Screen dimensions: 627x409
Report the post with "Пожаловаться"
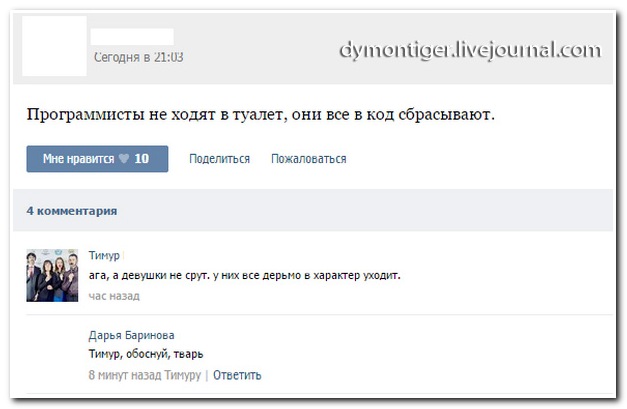coord(308,159)
